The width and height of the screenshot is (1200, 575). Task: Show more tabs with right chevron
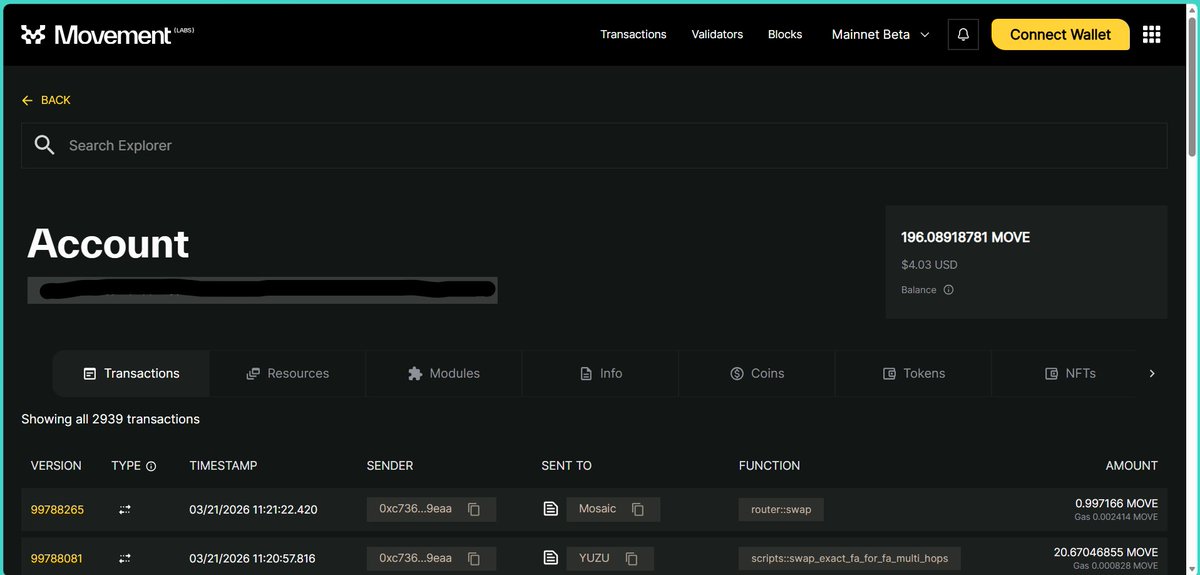pos(1151,373)
